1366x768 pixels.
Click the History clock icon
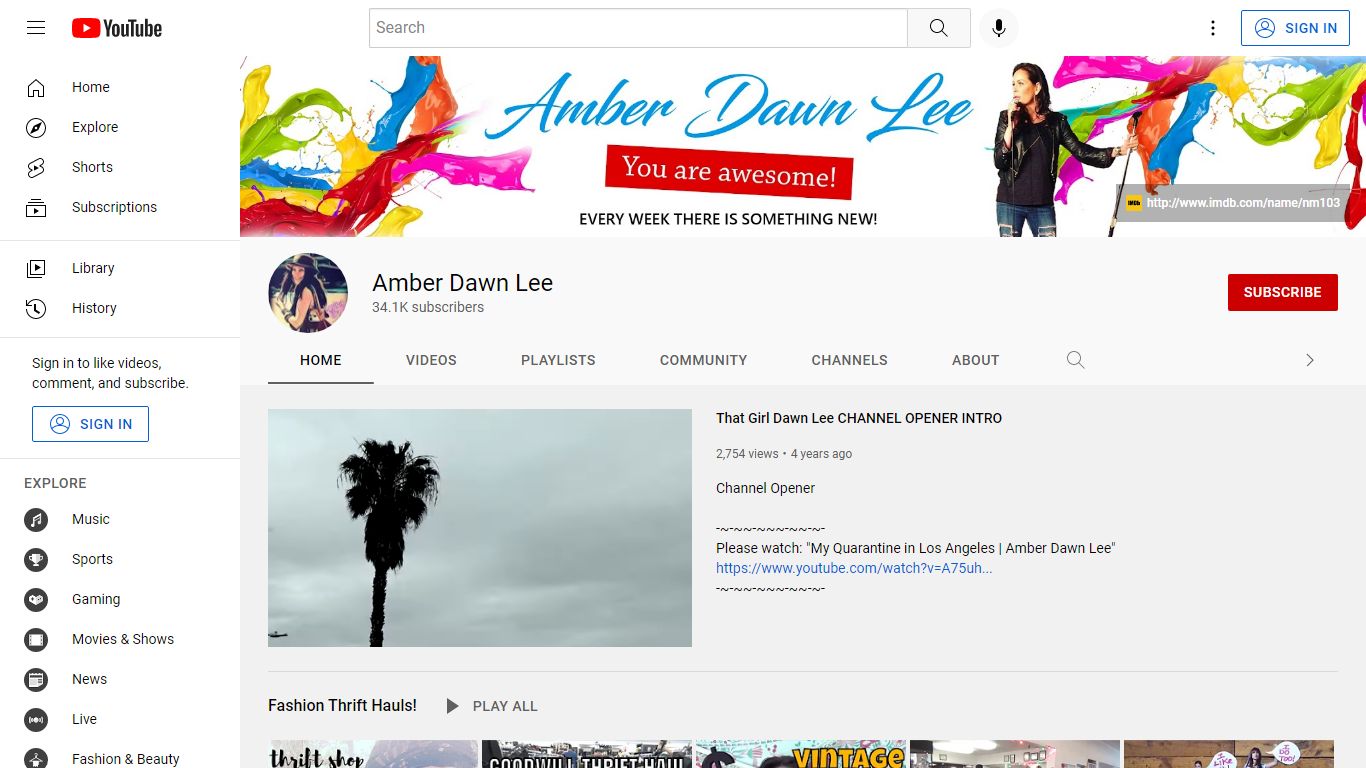click(x=36, y=308)
